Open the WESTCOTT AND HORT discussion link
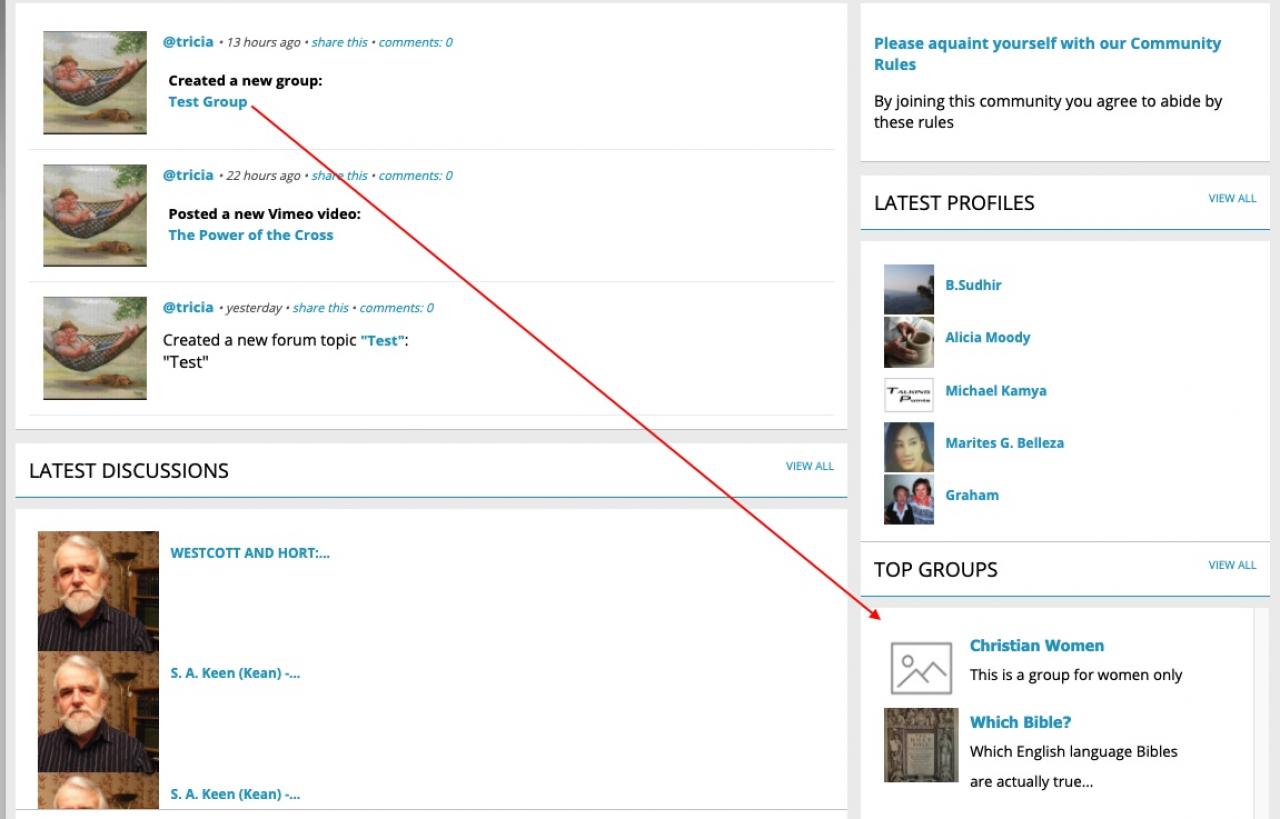This screenshot has width=1280, height=819. (250, 553)
